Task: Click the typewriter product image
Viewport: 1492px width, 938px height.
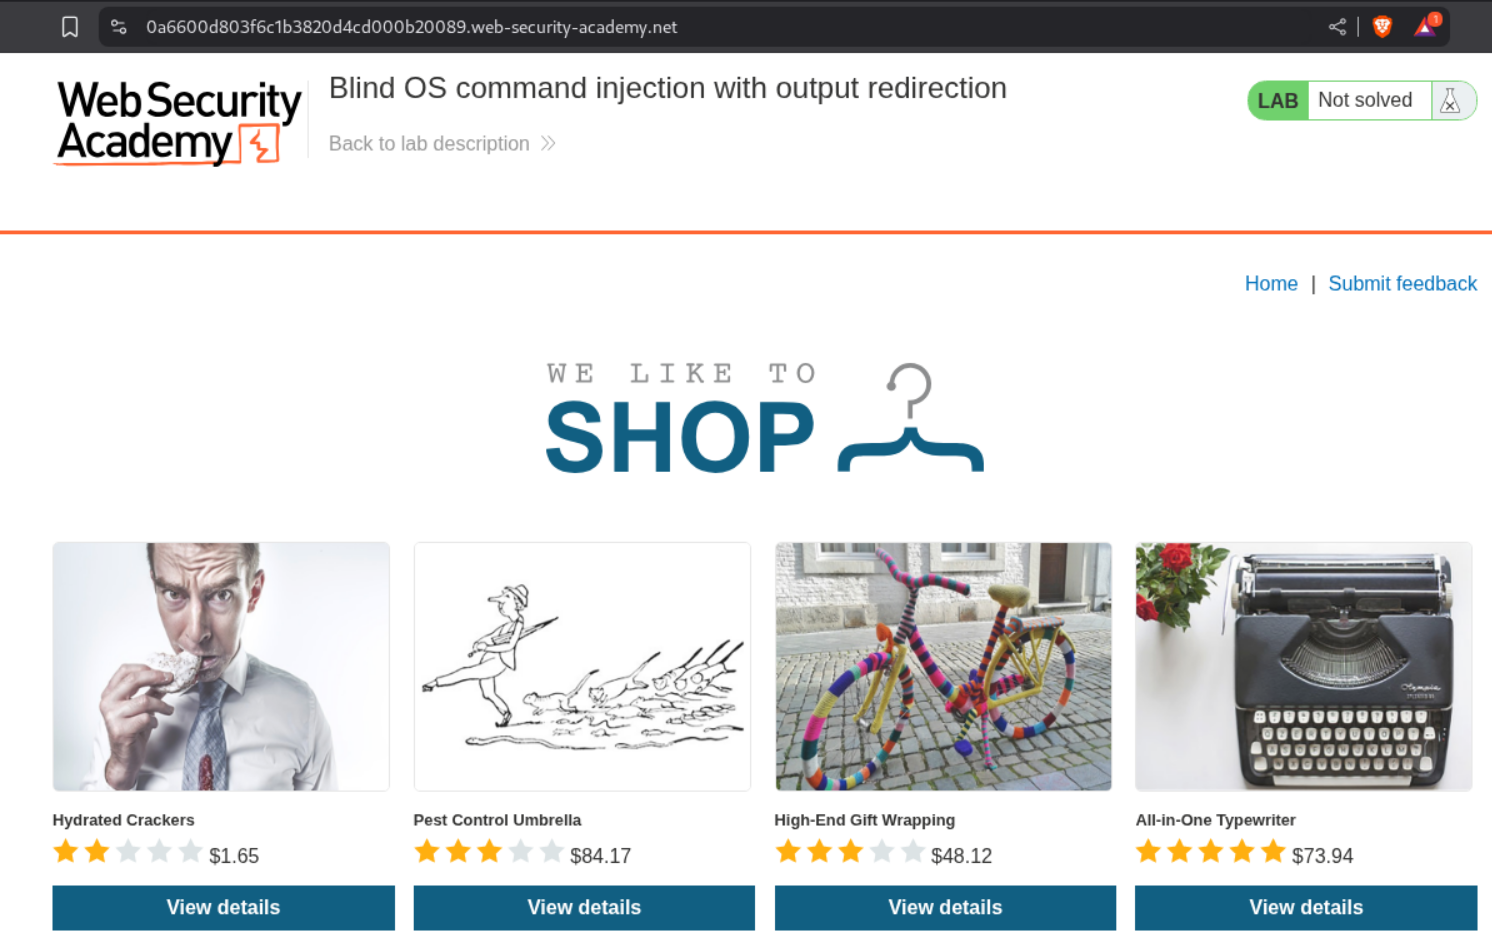Action: click(1303, 666)
